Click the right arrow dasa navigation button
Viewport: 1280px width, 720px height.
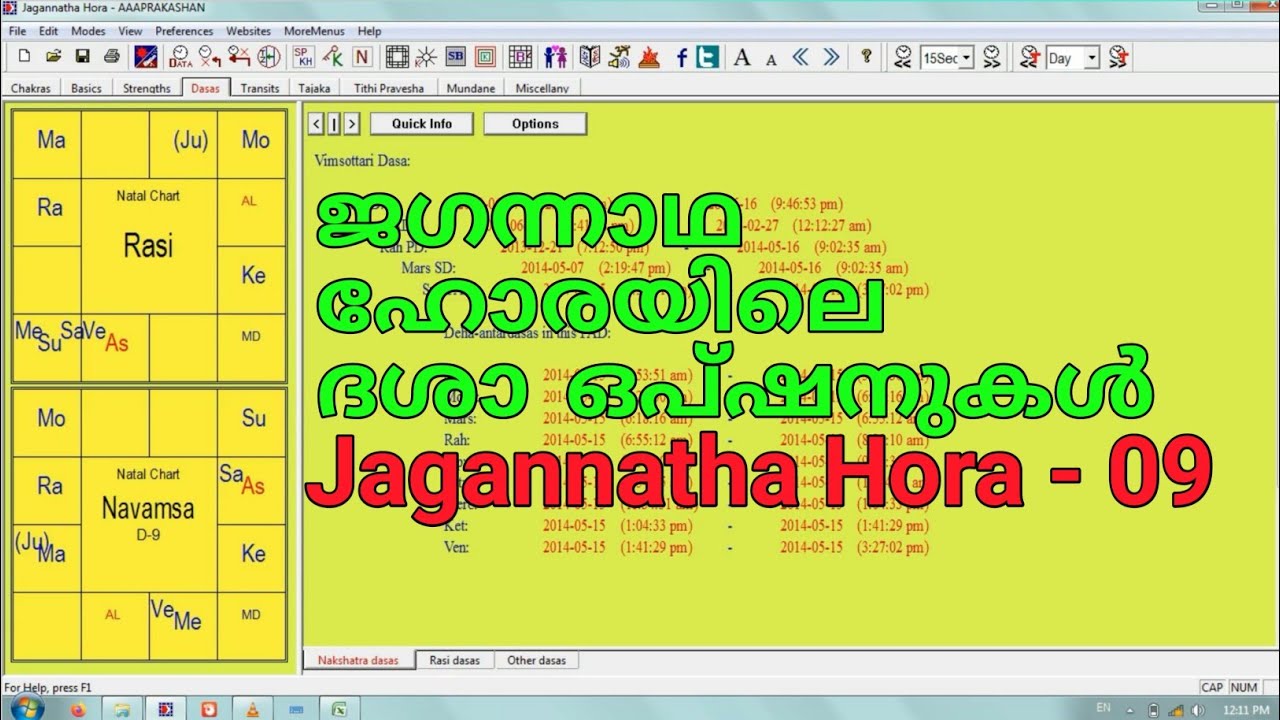click(x=352, y=124)
